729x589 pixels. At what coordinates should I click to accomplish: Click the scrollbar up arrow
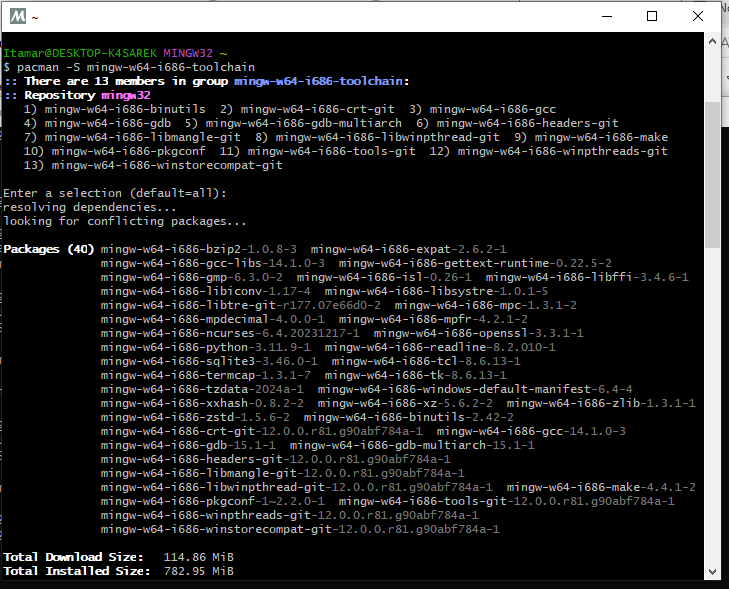(712, 41)
